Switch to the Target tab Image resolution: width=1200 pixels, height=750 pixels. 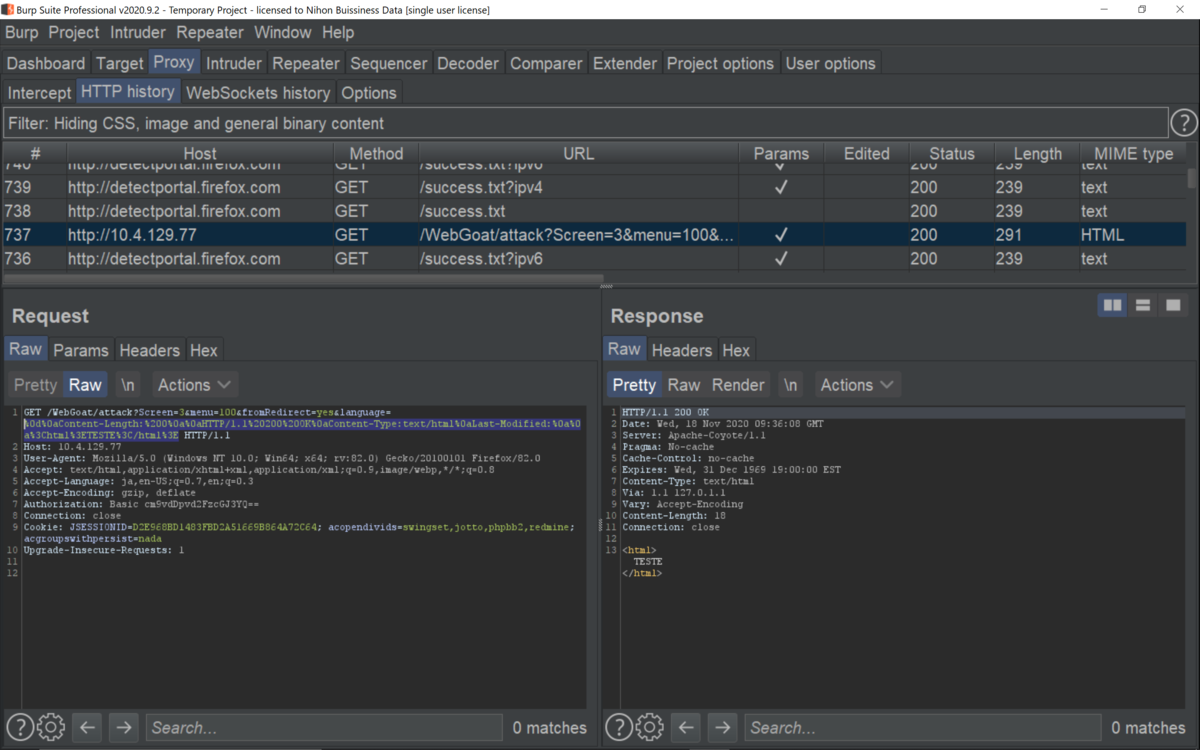pos(120,63)
